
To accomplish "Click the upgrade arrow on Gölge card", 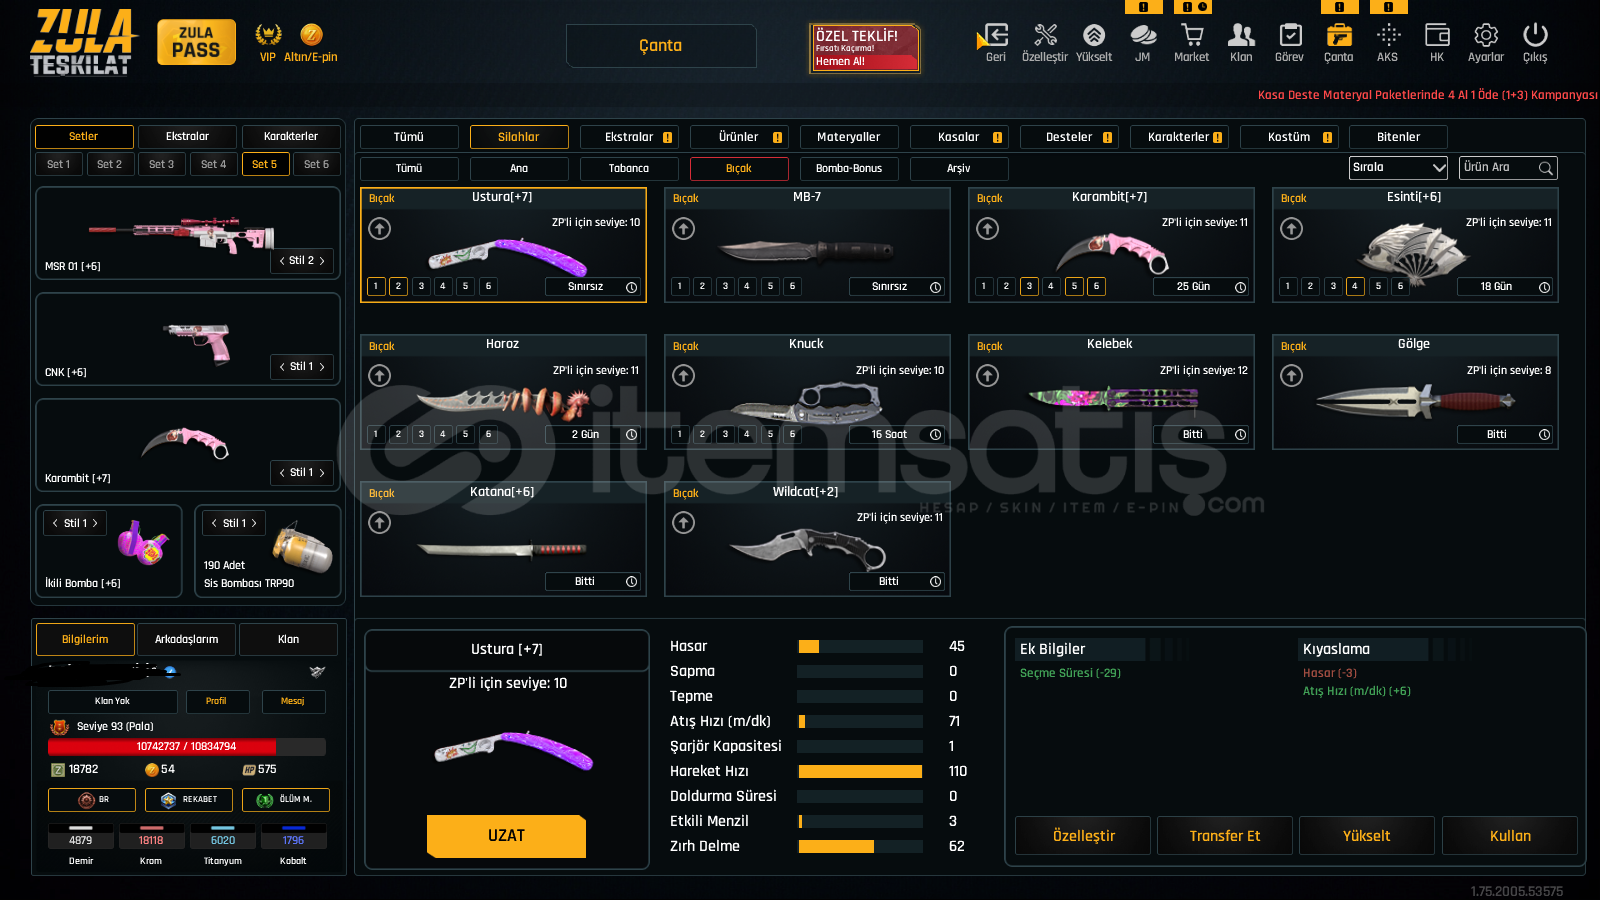I will 1292,376.
